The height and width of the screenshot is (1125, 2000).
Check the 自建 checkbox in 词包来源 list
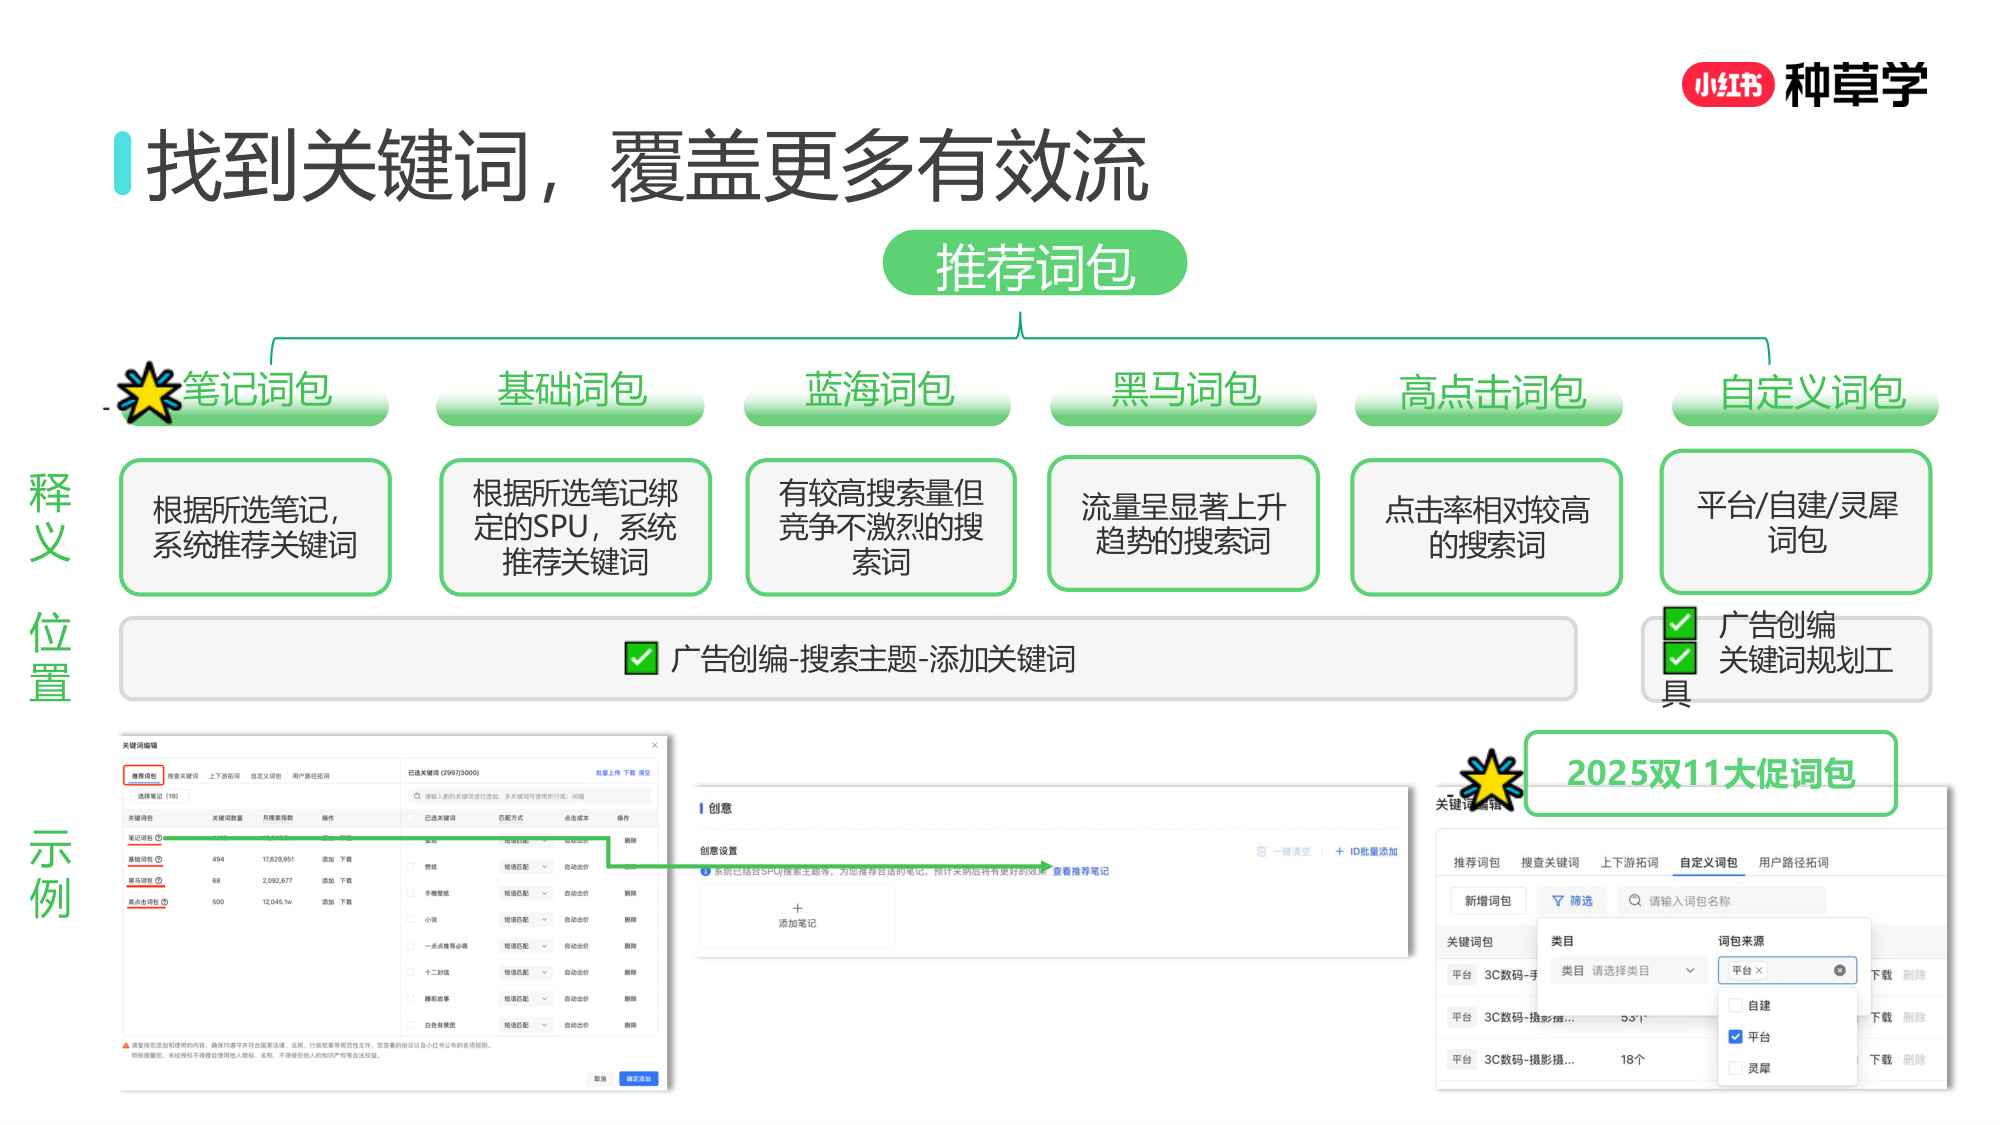point(1736,1004)
